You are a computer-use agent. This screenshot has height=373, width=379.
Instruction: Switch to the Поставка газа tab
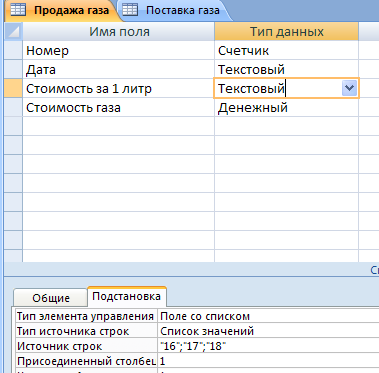pyautogui.click(x=175, y=10)
